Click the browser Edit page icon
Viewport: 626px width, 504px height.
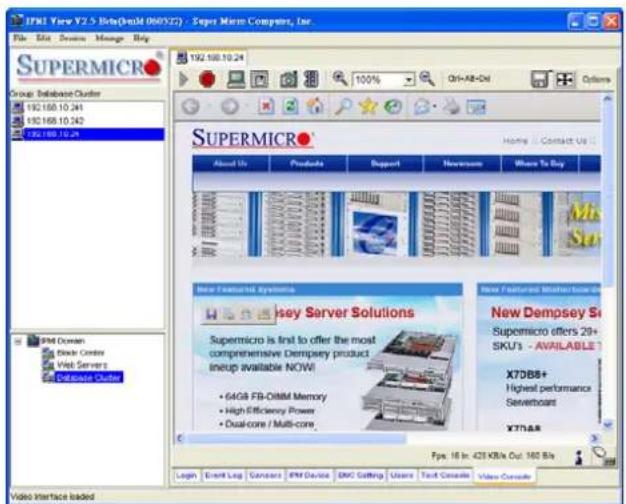[476, 107]
